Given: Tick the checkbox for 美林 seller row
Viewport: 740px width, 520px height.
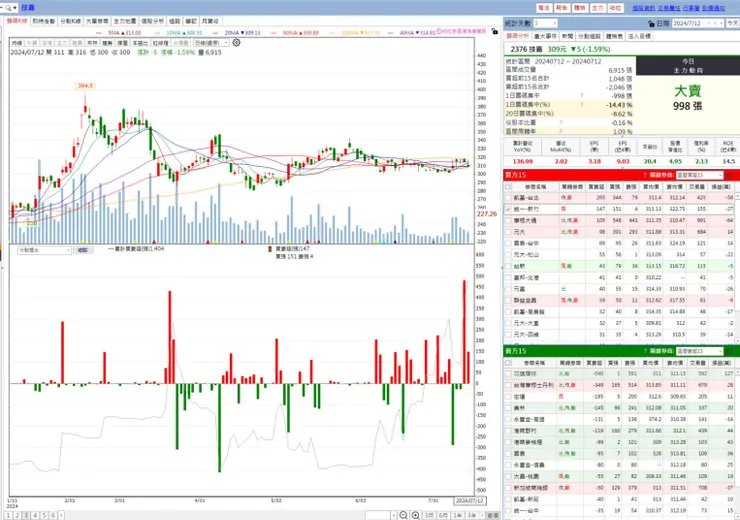Looking at the screenshot, I should coord(508,408).
